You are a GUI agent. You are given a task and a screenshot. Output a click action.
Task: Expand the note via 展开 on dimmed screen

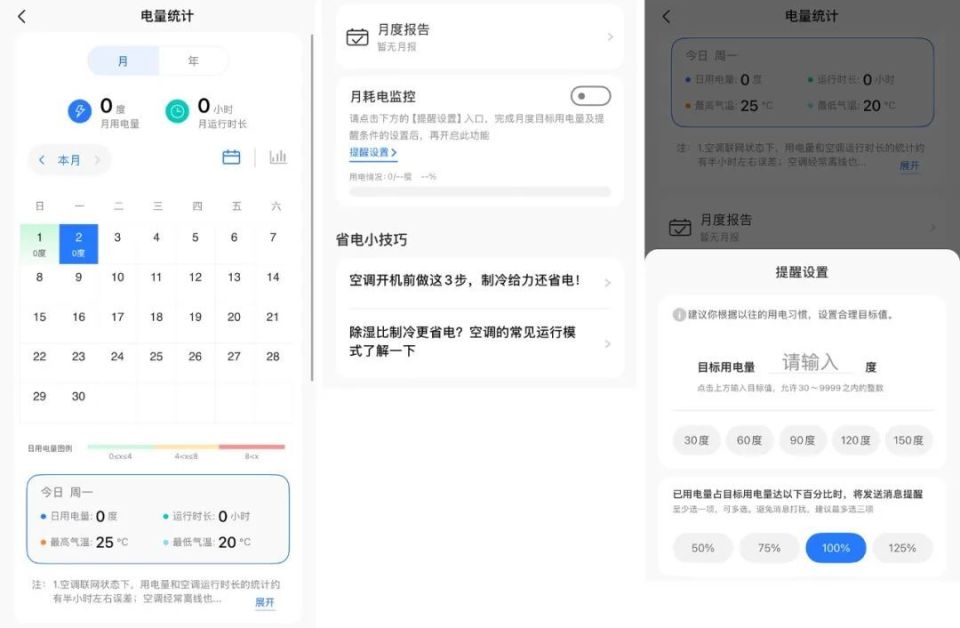click(x=909, y=165)
